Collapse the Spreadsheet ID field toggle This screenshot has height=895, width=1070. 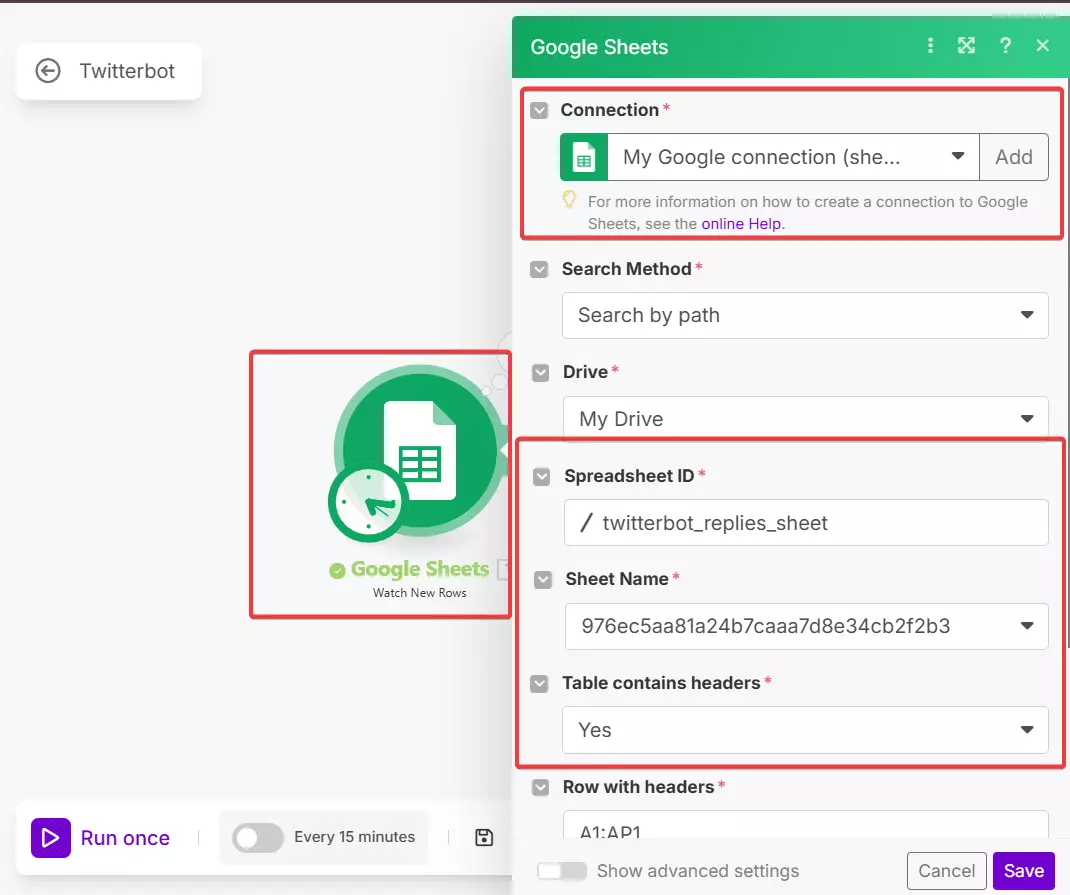tap(542, 477)
